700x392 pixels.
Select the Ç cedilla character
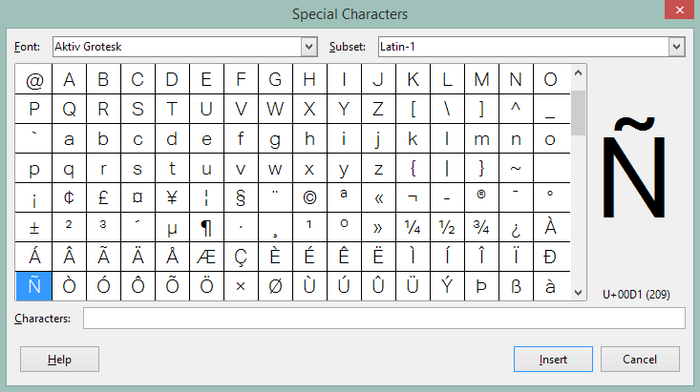241,257
